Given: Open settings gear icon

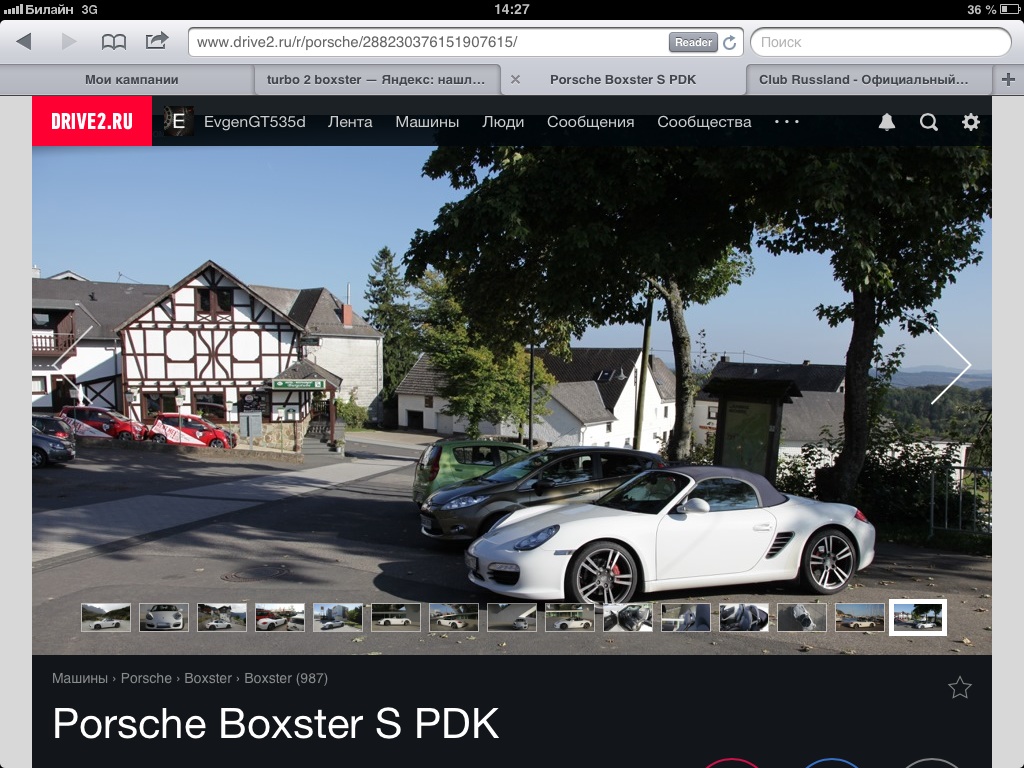Looking at the screenshot, I should (x=970, y=122).
